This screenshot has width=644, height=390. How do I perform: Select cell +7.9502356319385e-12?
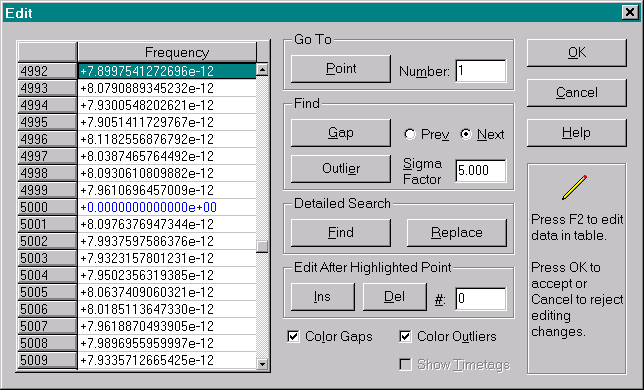tap(167, 275)
